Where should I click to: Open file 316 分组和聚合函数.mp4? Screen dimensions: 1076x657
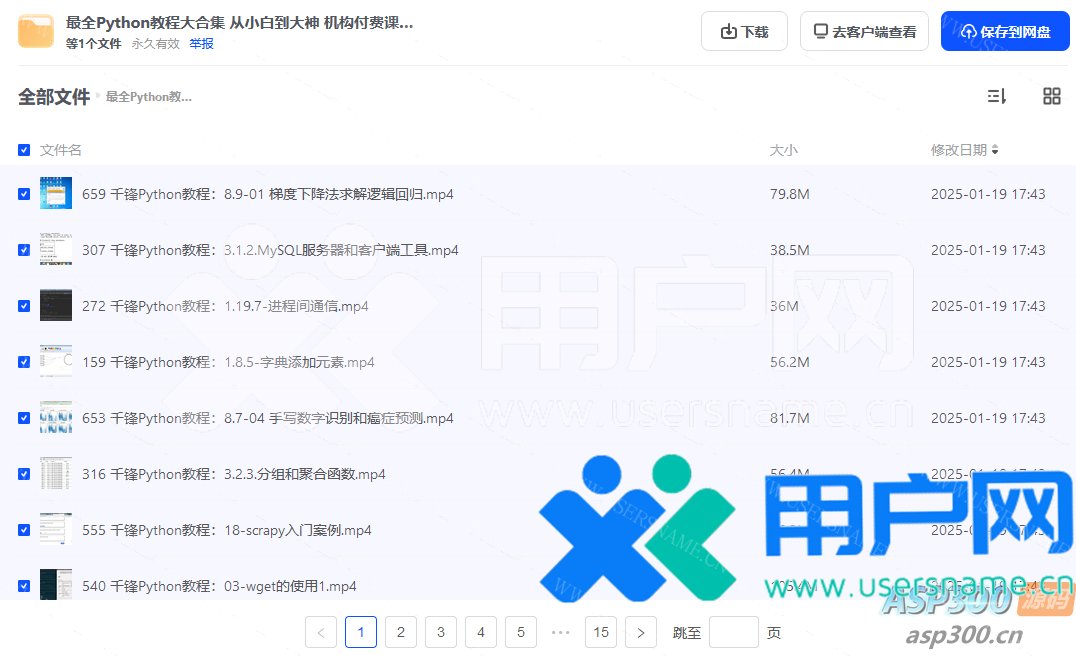234,474
